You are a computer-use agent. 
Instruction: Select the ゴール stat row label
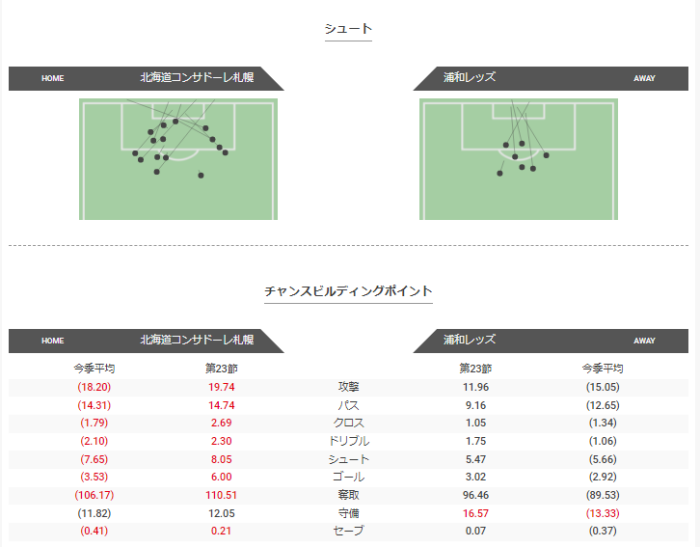click(348, 477)
